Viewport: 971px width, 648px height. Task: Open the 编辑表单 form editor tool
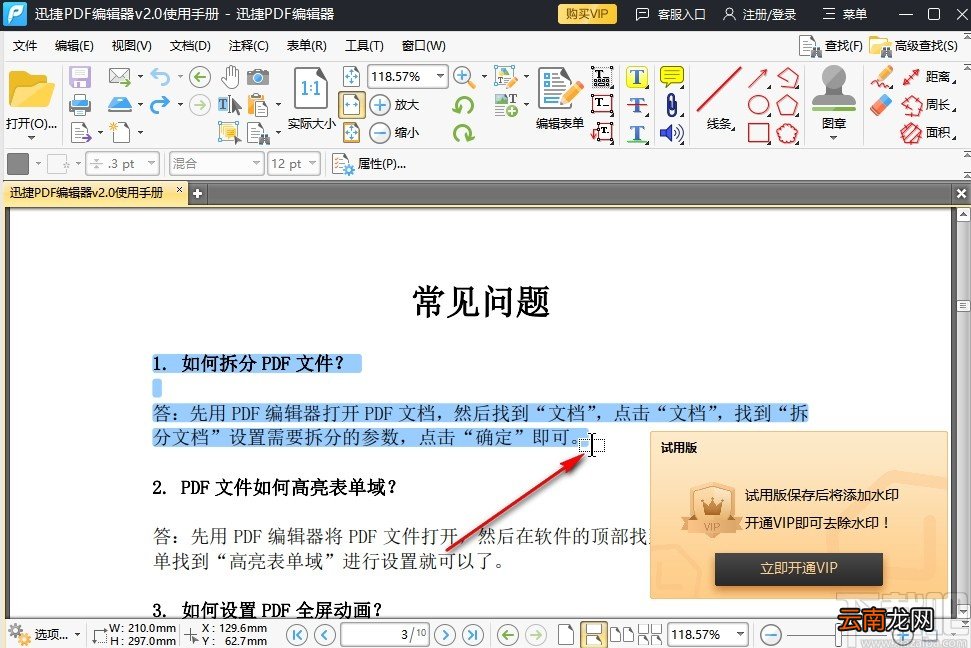click(x=560, y=98)
